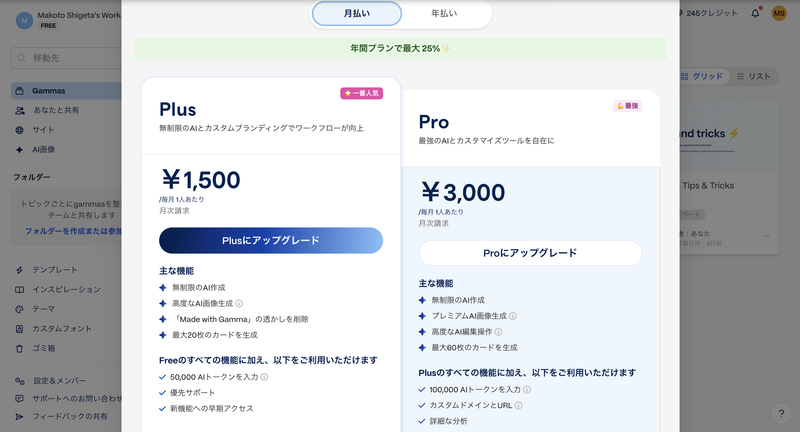Click the カスタムフォント icon
Screen dimensions: 800x432
click(19, 329)
